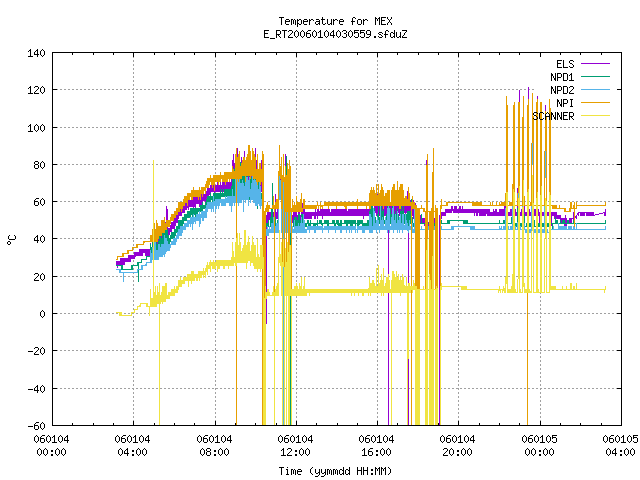Screen dimensions: 640x480
Task: Click the y-axis tick label -60
Action: click(36, 426)
